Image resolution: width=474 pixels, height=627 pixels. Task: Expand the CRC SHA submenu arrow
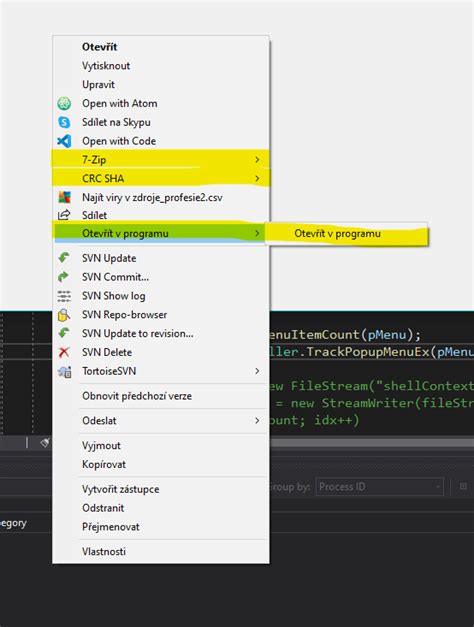tap(257, 178)
